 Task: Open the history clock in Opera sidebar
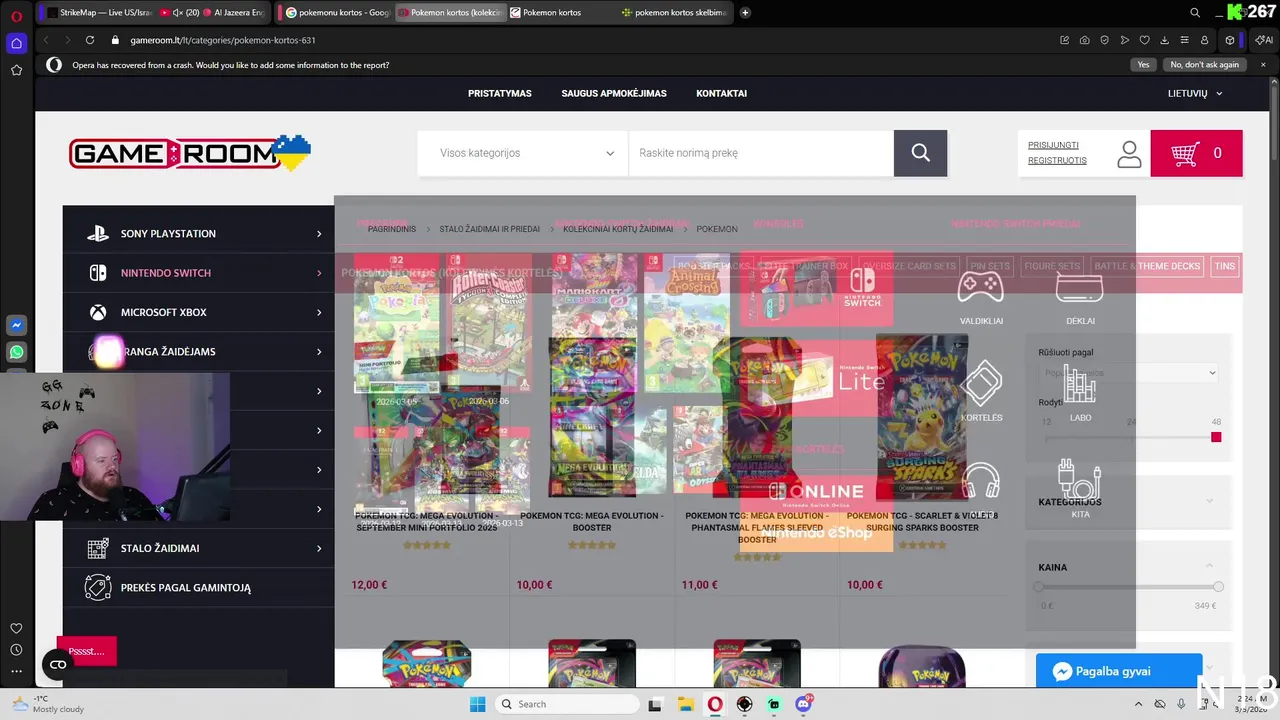16,650
